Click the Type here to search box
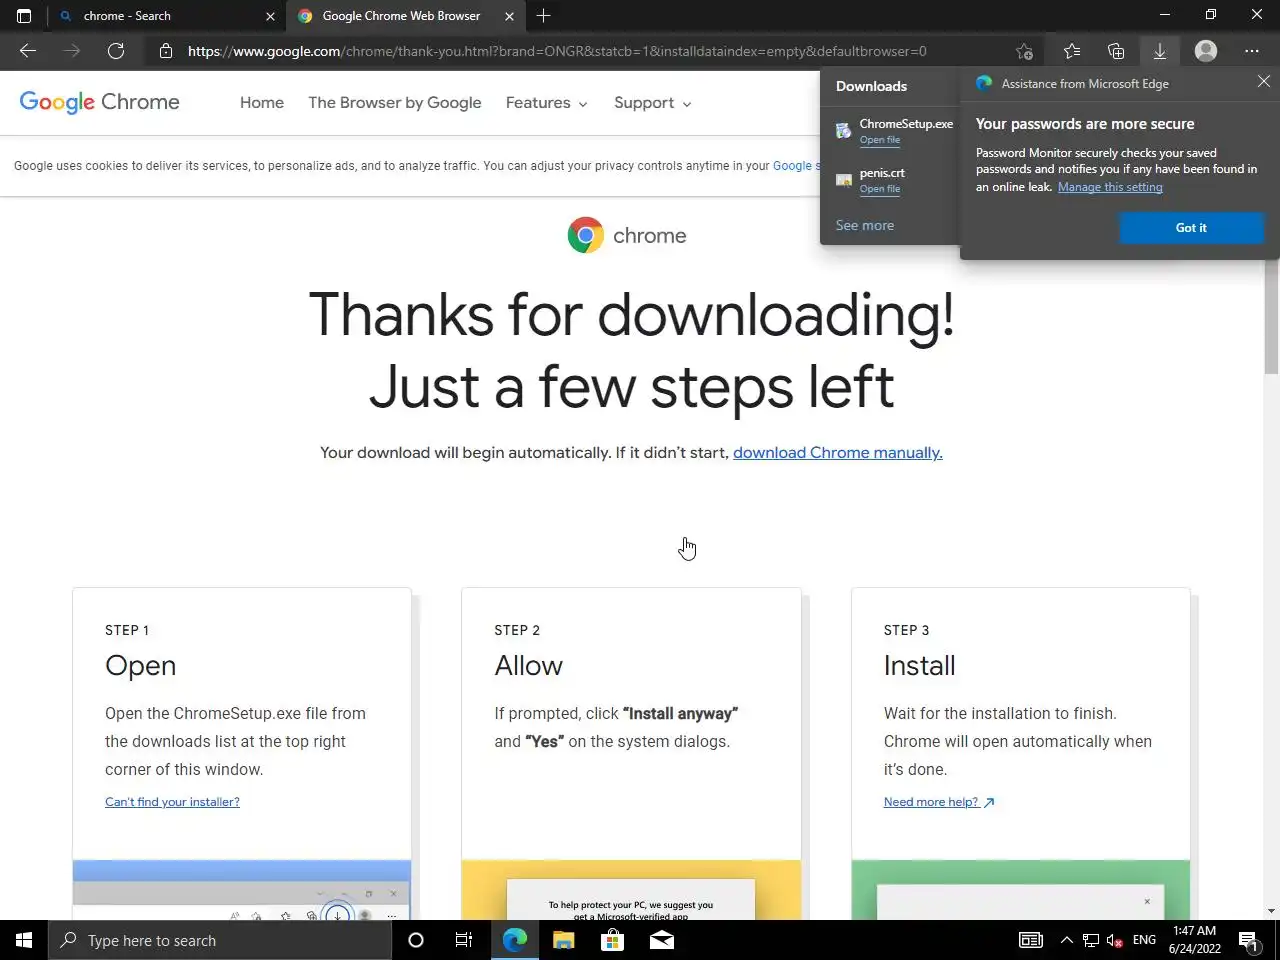This screenshot has height=960, width=1280. click(x=220, y=940)
